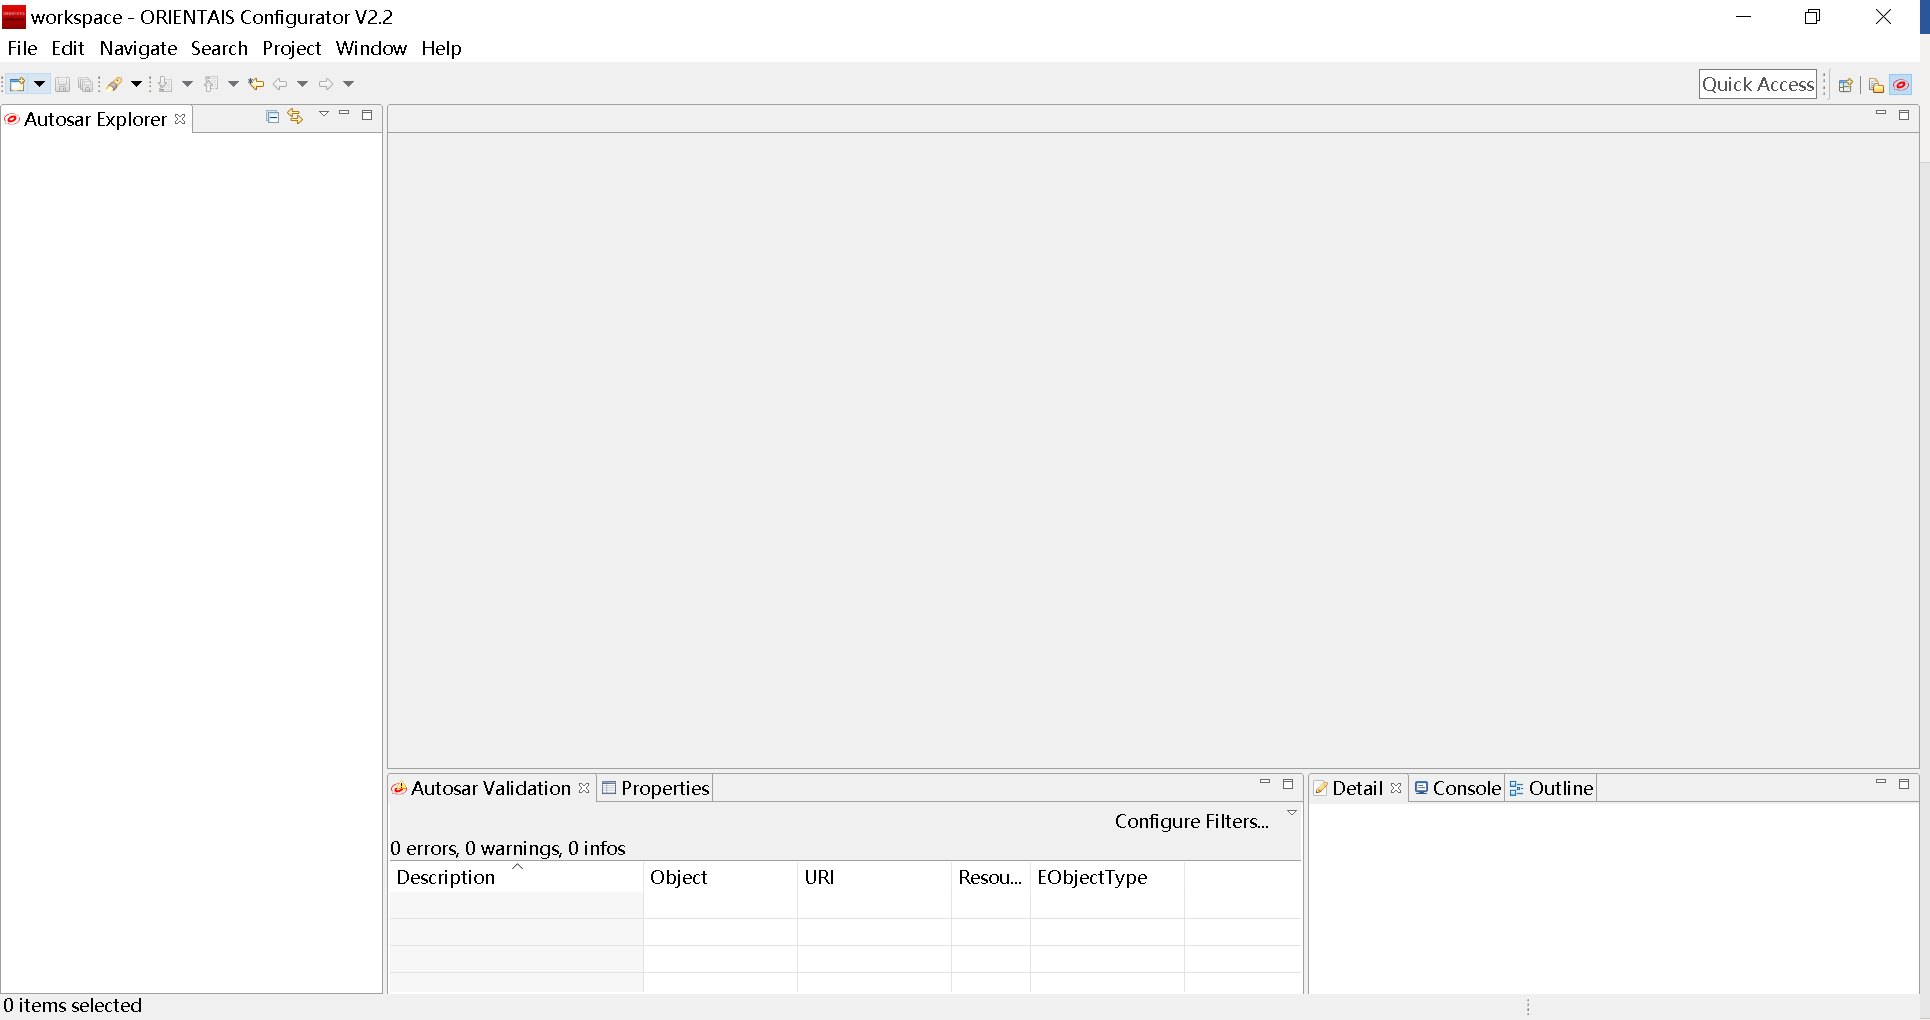
Task: Switch to the Properties tab
Action: point(656,788)
